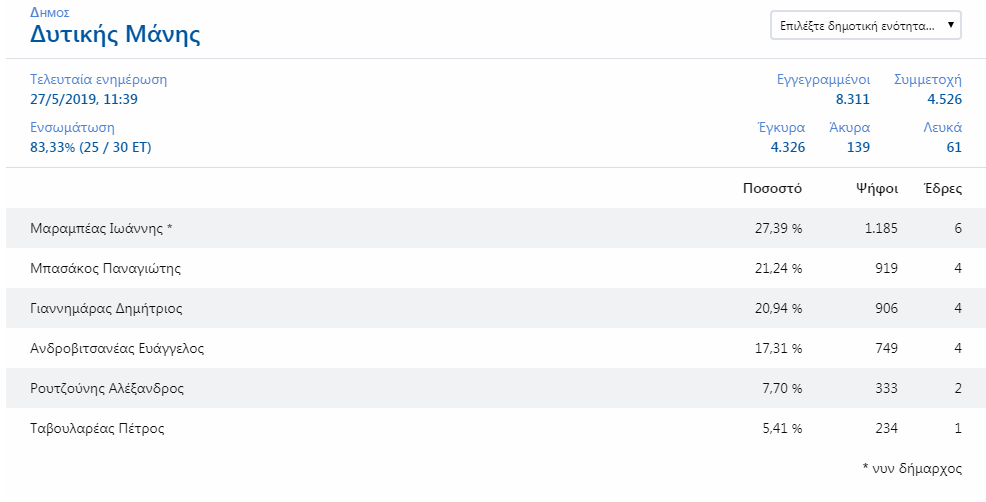986x502 pixels.
Task: Click the Ενσωμάτωση 83,33% value
Action: [91, 148]
